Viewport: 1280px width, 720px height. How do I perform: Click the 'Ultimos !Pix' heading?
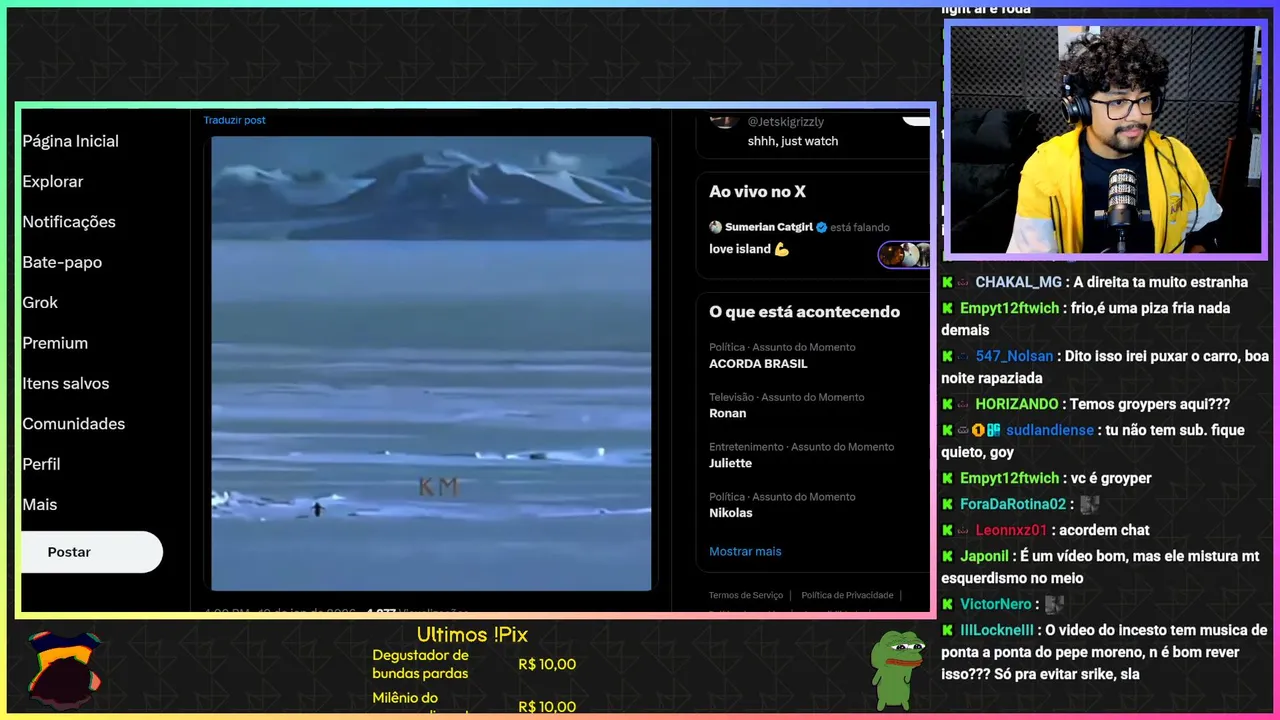point(472,635)
